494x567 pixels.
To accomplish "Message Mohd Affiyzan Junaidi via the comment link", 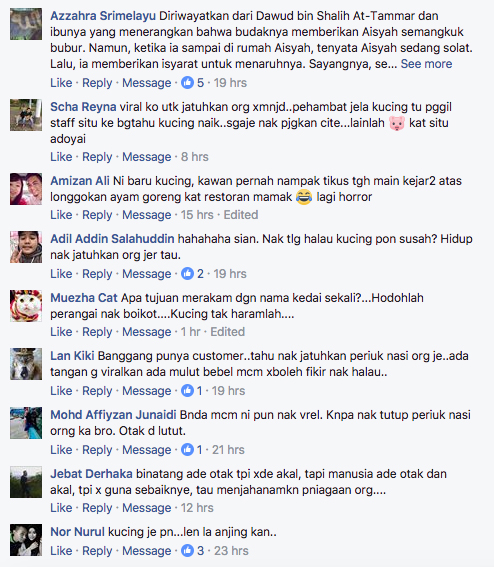I will (146, 450).
